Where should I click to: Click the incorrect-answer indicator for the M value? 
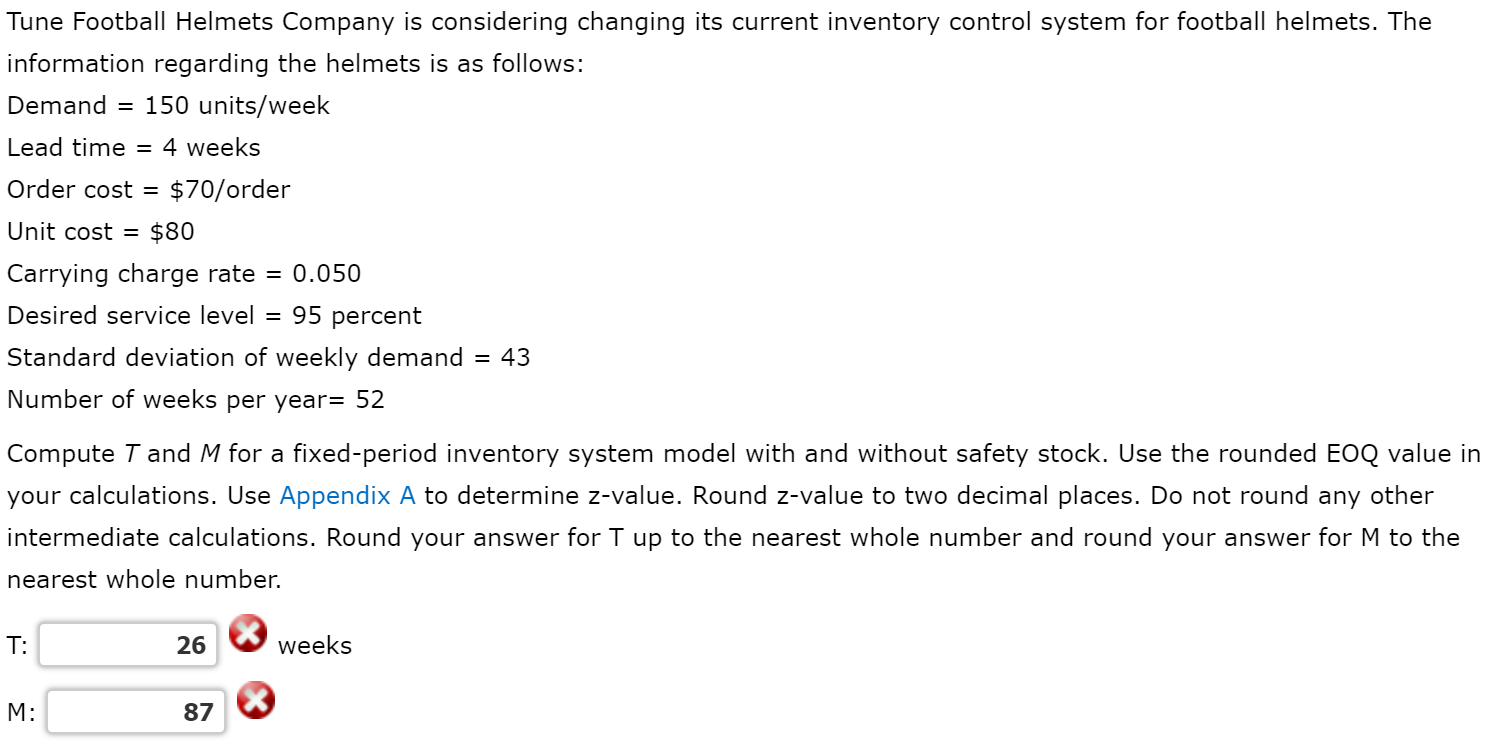(x=255, y=699)
